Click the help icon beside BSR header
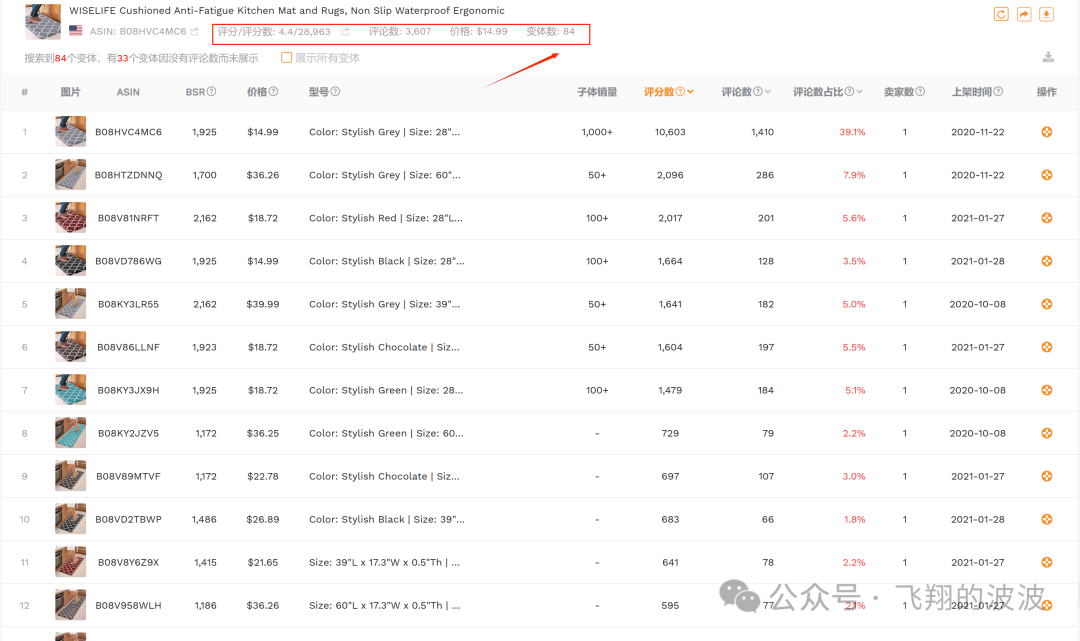Screen dimensions: 1080x641 point(211,92)
